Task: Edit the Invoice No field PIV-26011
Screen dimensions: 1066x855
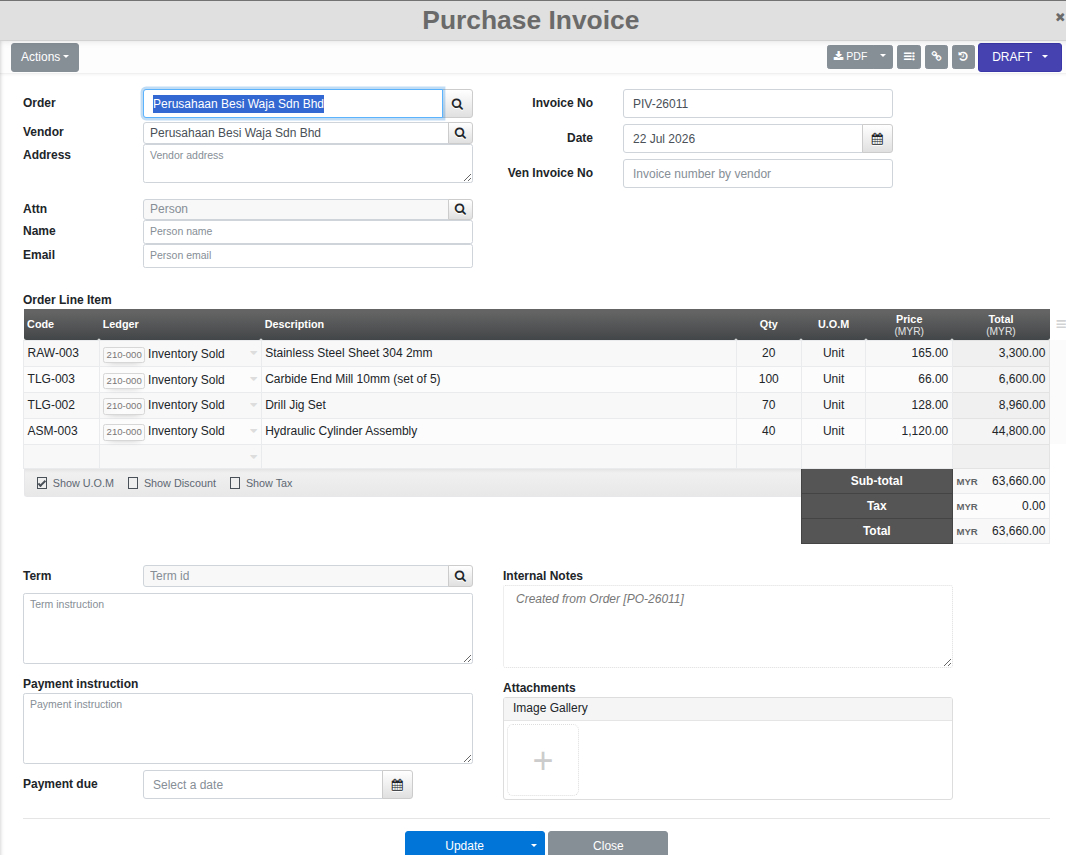Action: click(757, 104)
